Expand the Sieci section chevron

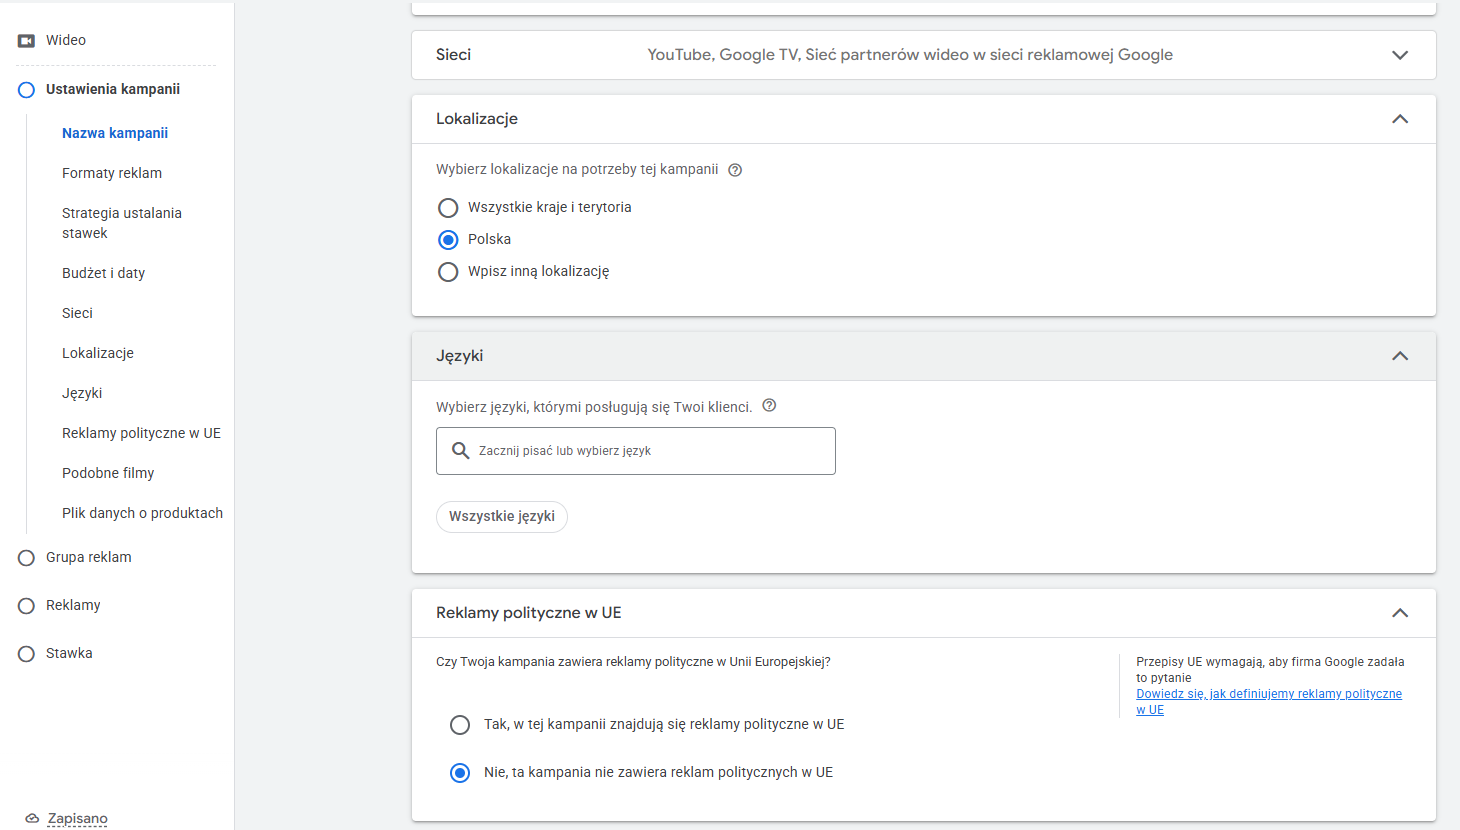(x=1400, y=55)
